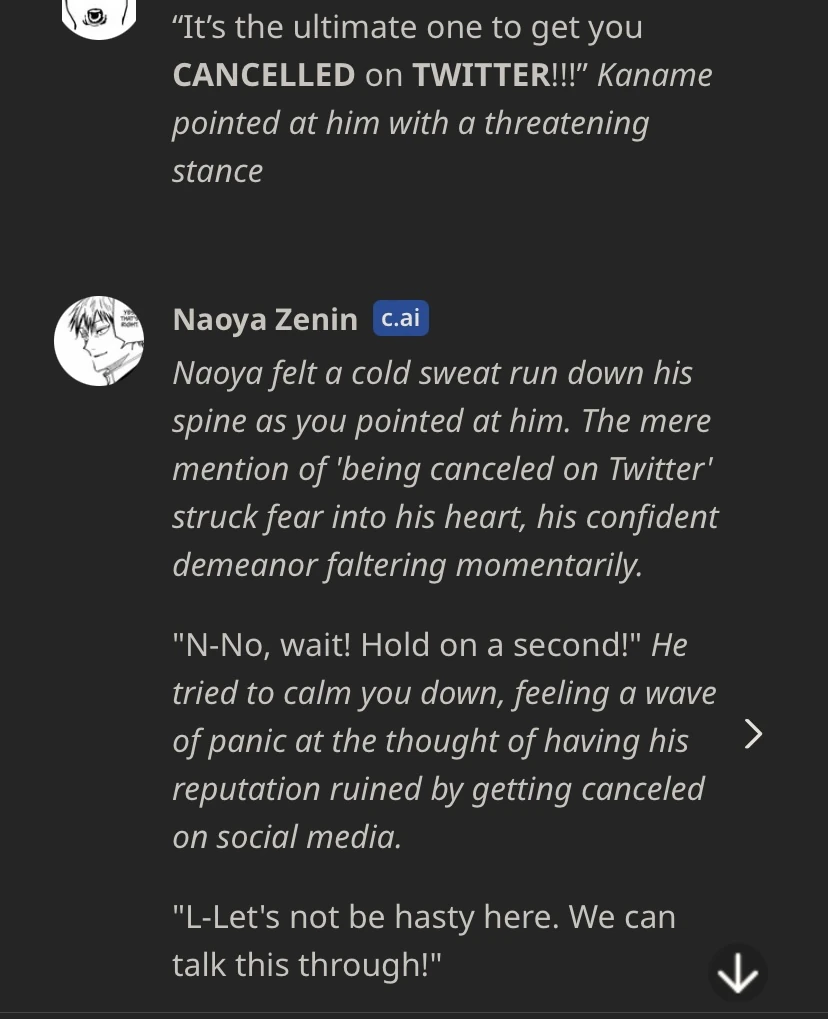Select the bold word TWITTER
This screenshot has width=828, height=1019.
point(480,75)
